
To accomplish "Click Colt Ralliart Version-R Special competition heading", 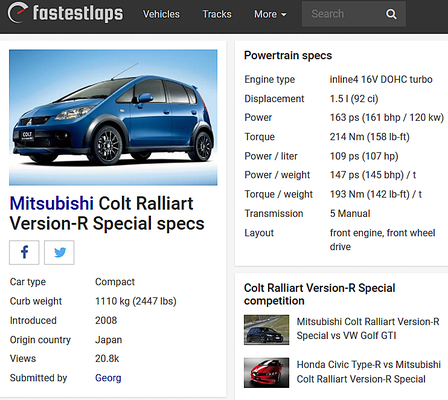I will [x=319, y=294].
